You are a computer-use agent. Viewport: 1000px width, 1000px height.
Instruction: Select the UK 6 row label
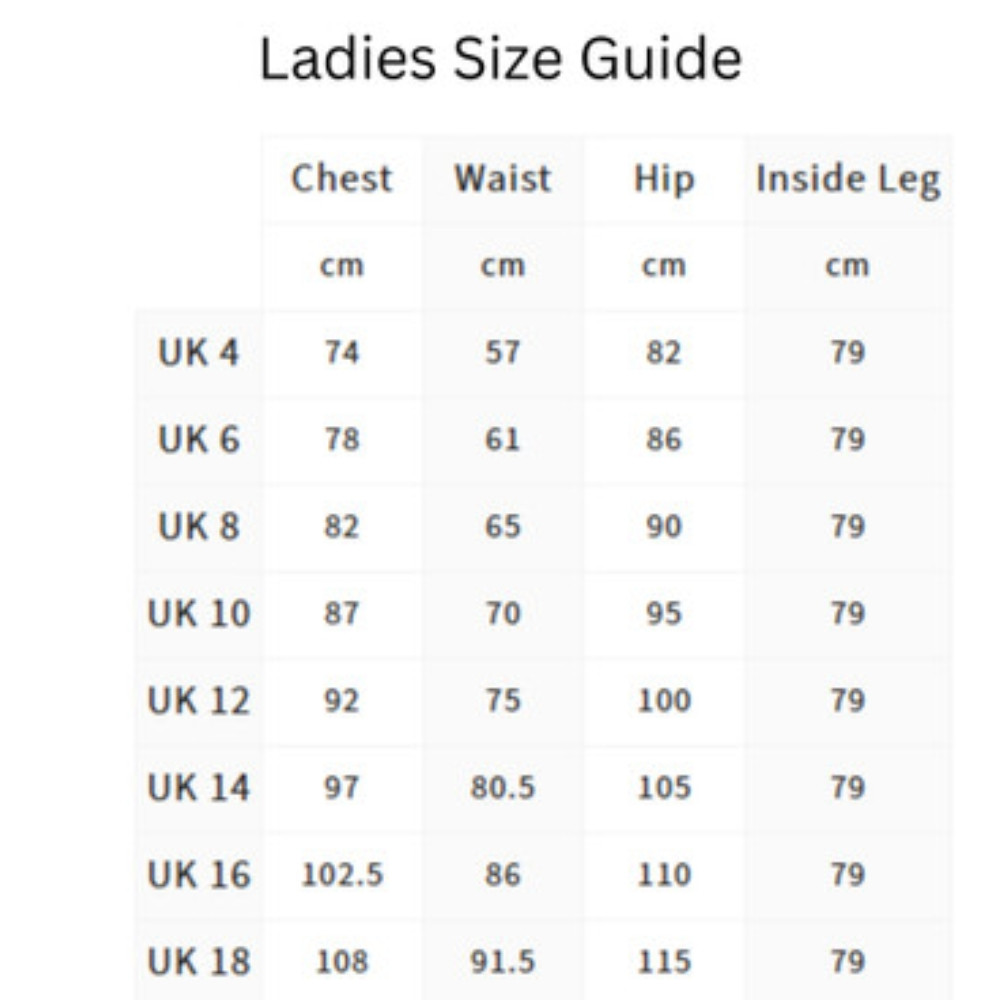coord(198,439)
